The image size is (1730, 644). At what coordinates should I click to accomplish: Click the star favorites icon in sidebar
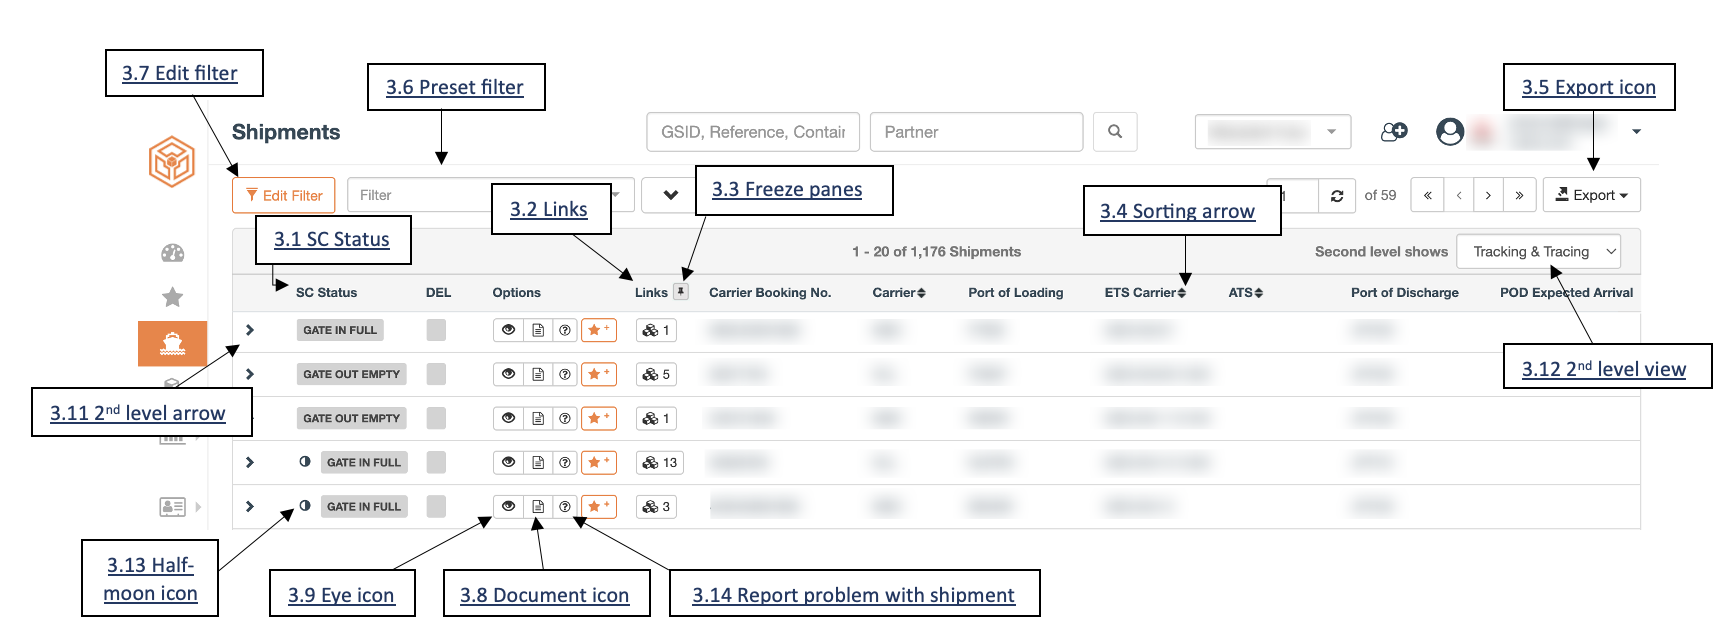(x=172, y=297)
